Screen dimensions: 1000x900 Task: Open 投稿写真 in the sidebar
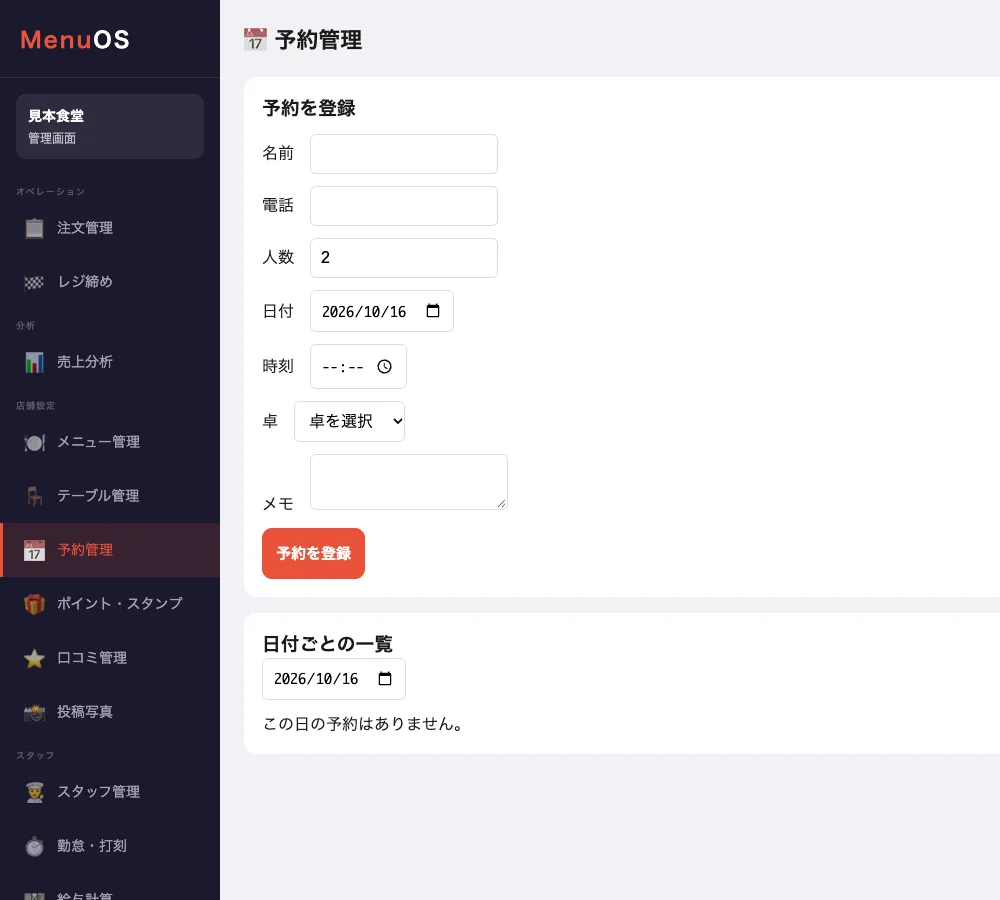coord(110,712)
